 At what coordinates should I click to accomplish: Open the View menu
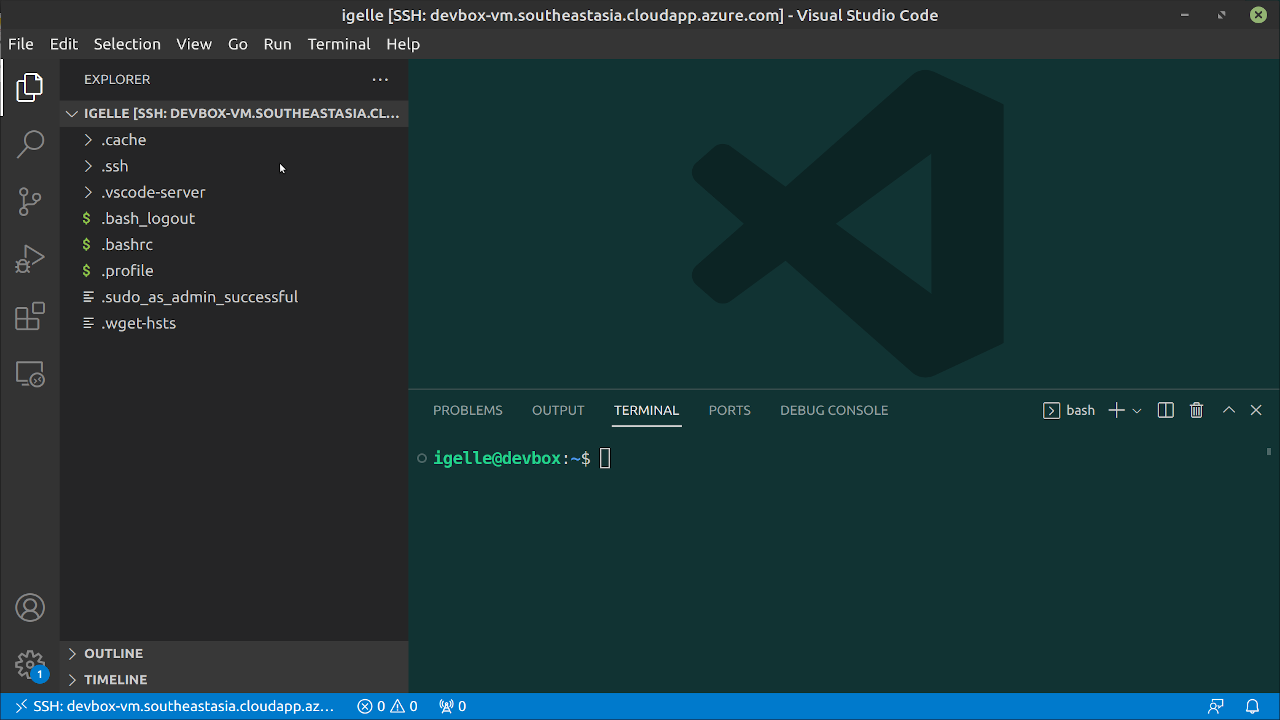(194, 44)
